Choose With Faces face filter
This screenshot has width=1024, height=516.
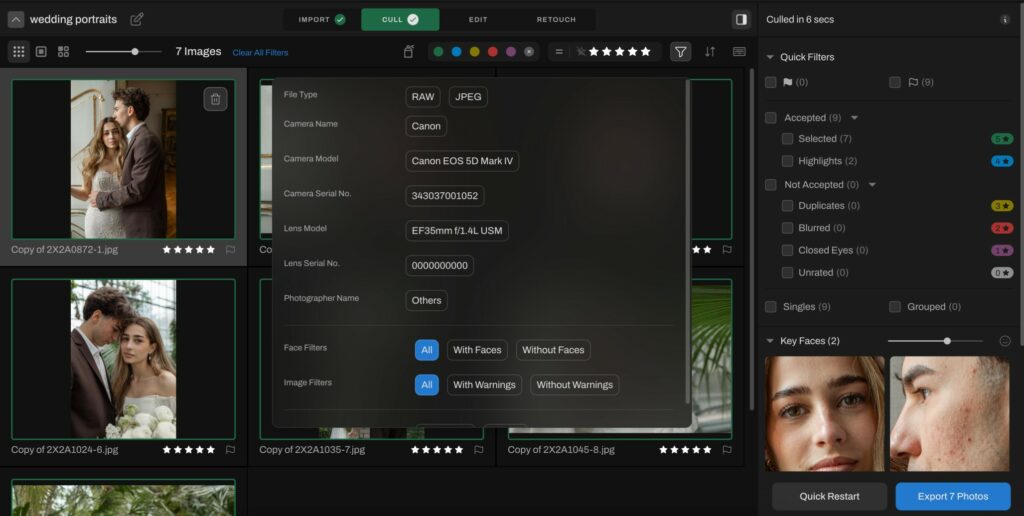(x=477, y=349)
